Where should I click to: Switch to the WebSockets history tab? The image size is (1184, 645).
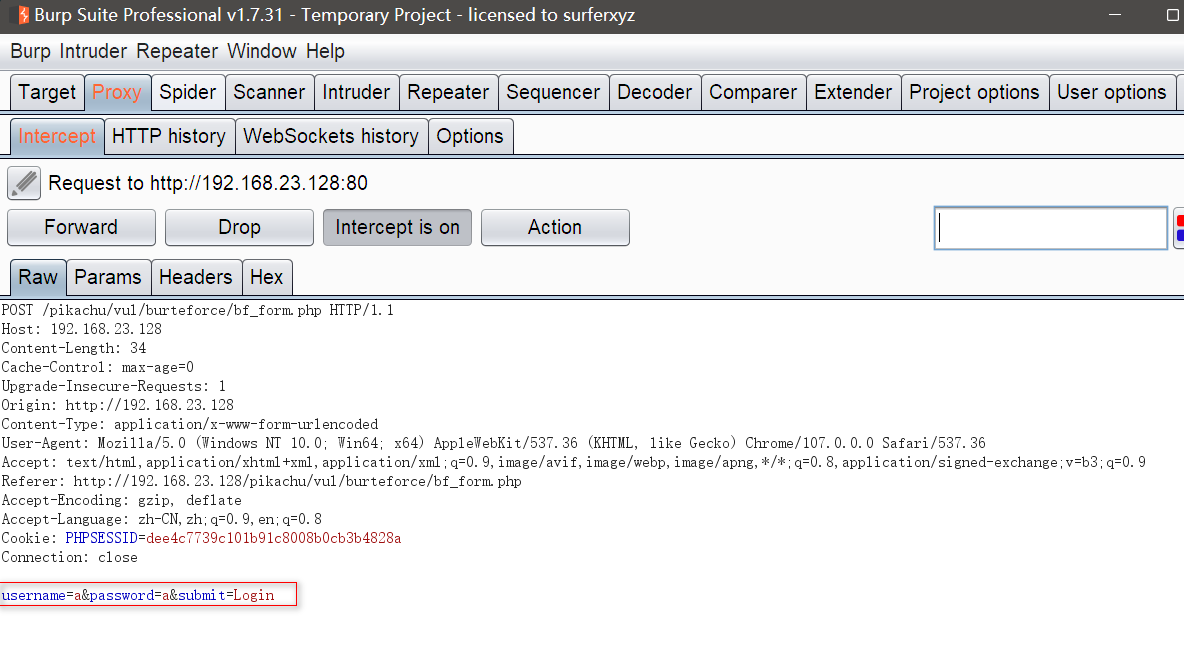(331, 136)
